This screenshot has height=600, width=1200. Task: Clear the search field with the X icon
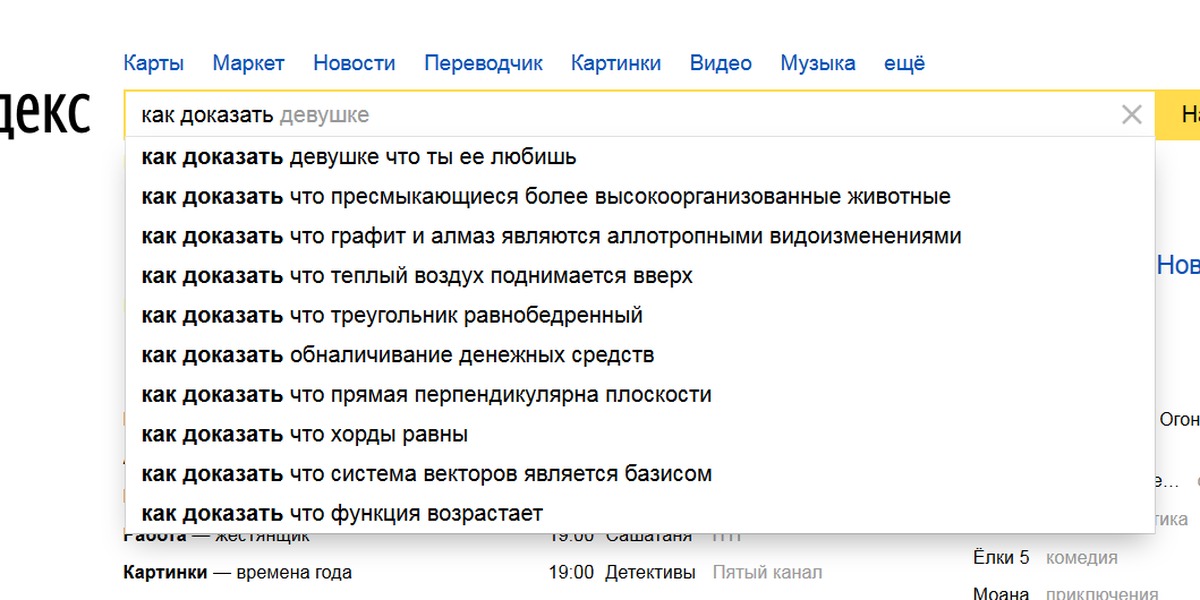(x=1131, y=115)
